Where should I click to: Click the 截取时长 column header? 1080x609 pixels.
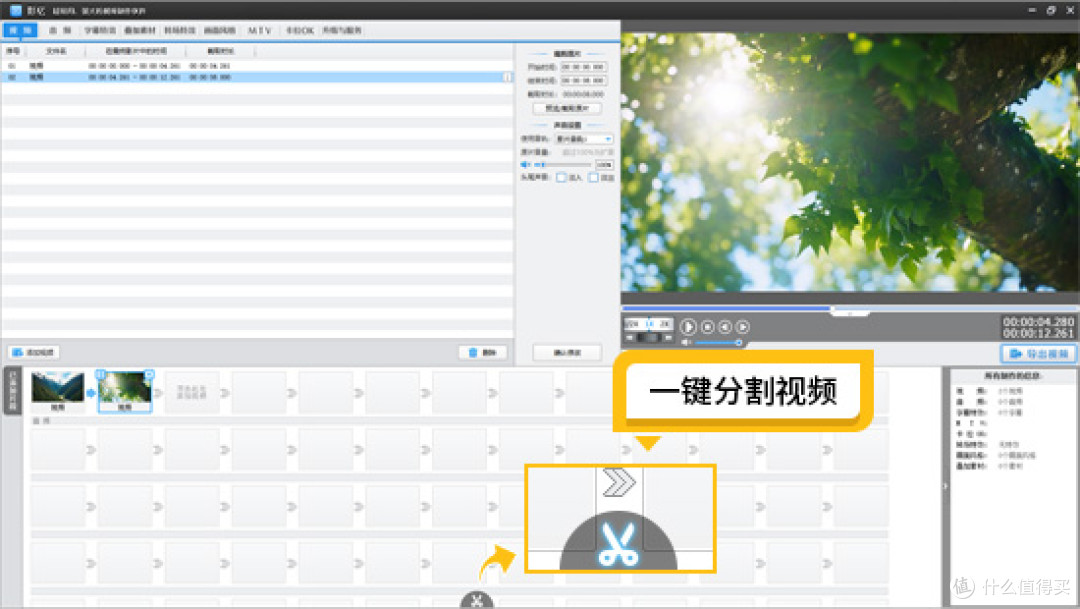tap(220, 51)
